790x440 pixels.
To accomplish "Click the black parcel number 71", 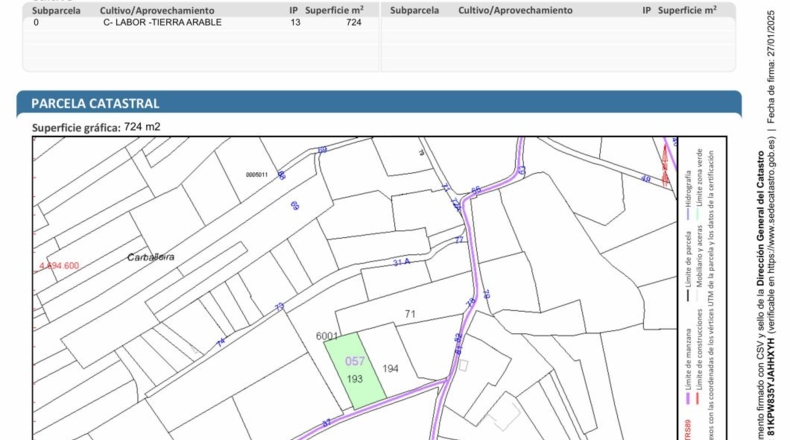I will 410,314.
